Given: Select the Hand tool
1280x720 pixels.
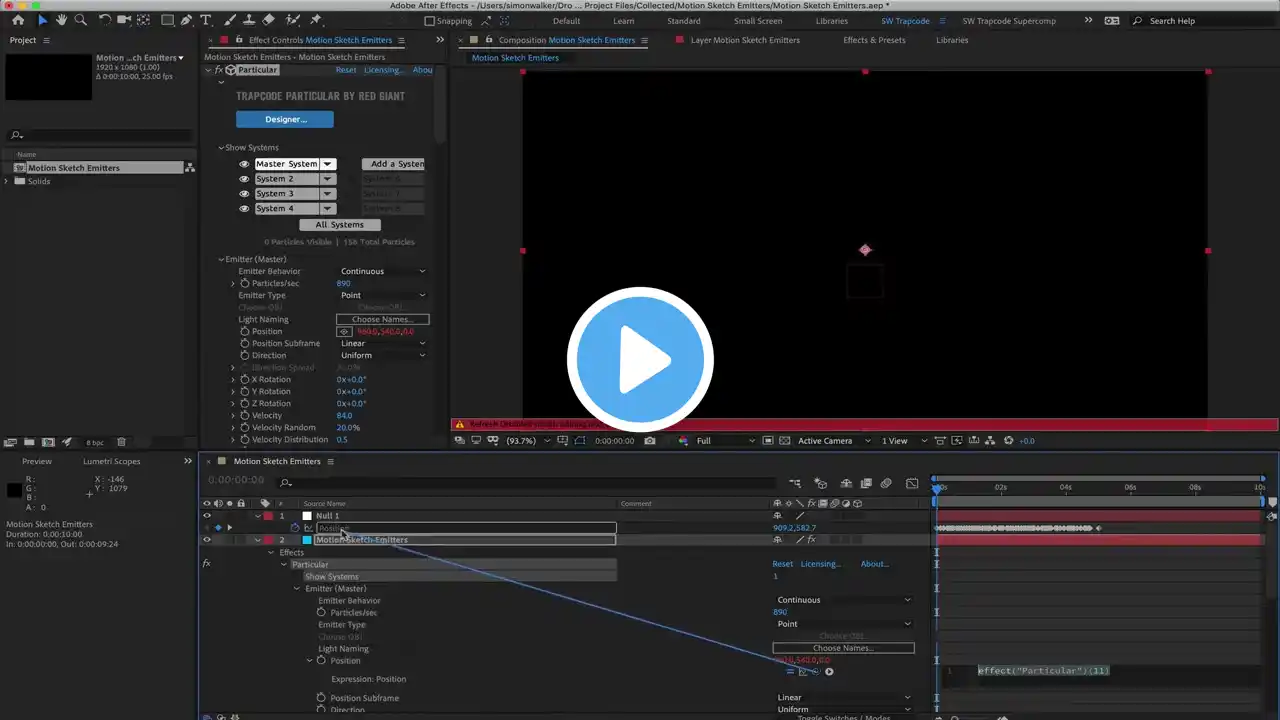Looking at the screenshot, I should [x=61, y=20].
